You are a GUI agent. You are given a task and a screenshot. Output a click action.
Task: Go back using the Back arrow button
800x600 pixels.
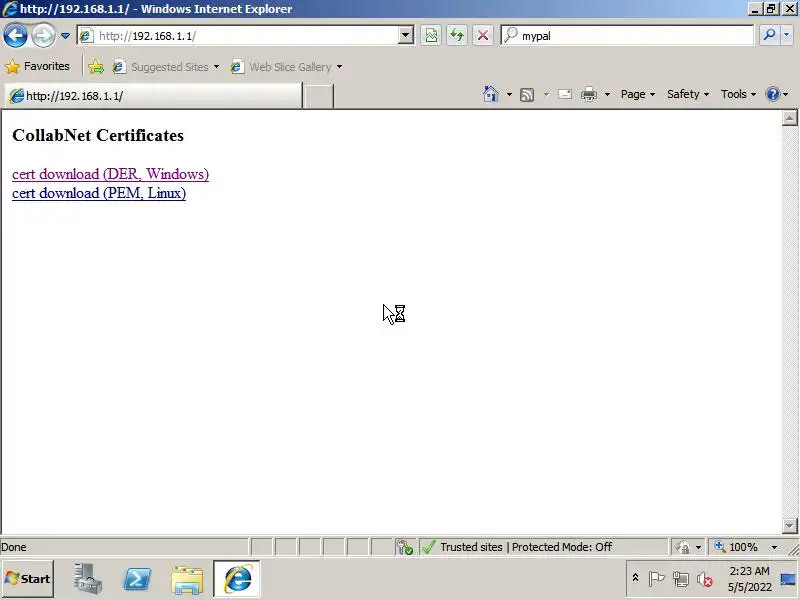point(15,36)
